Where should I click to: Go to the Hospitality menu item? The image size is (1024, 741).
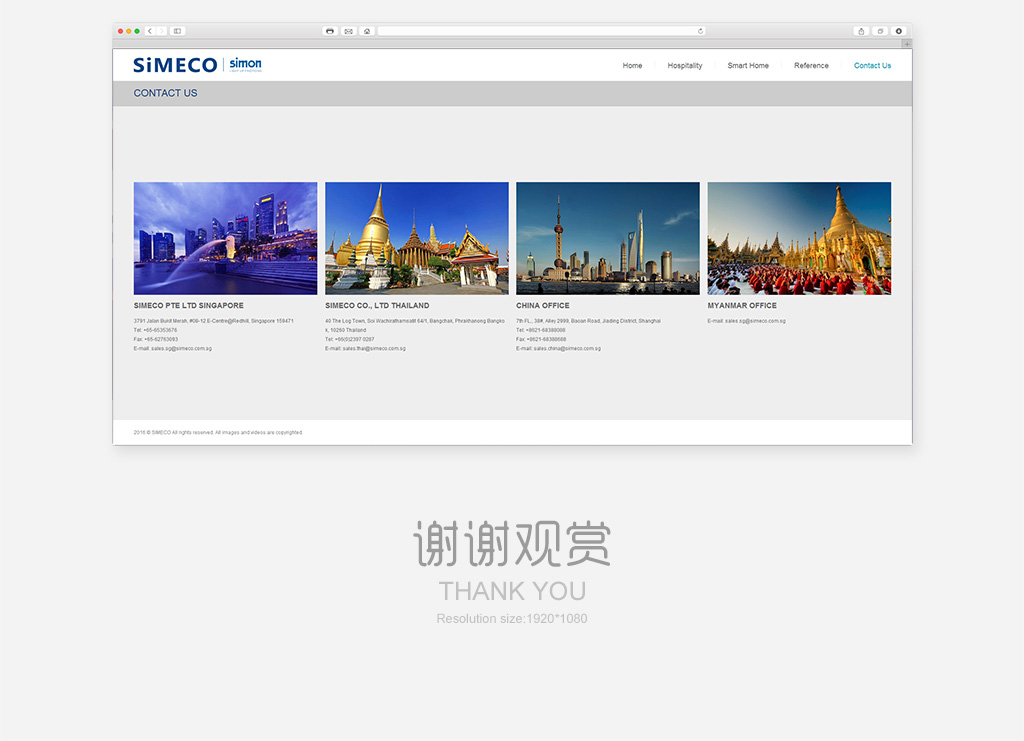(685, 66)
